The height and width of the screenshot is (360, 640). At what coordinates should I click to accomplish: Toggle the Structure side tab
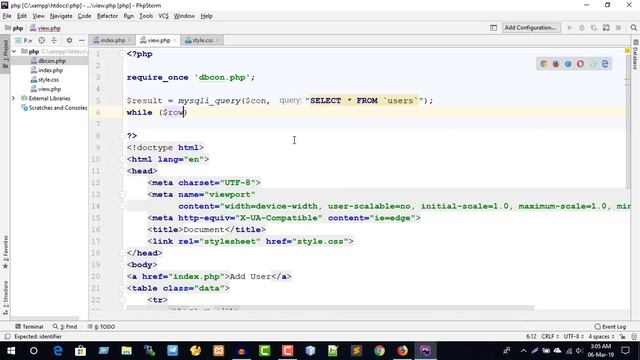tap(5, 298)
